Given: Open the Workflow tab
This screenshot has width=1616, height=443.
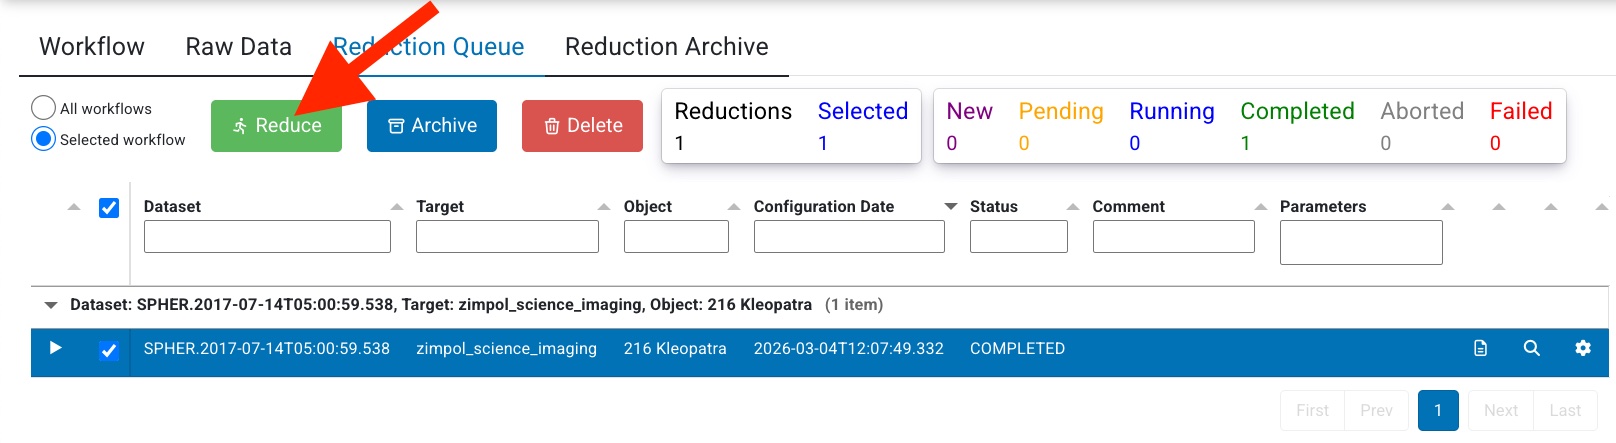Looking at the screenshot, I should (x=92, y=47).
